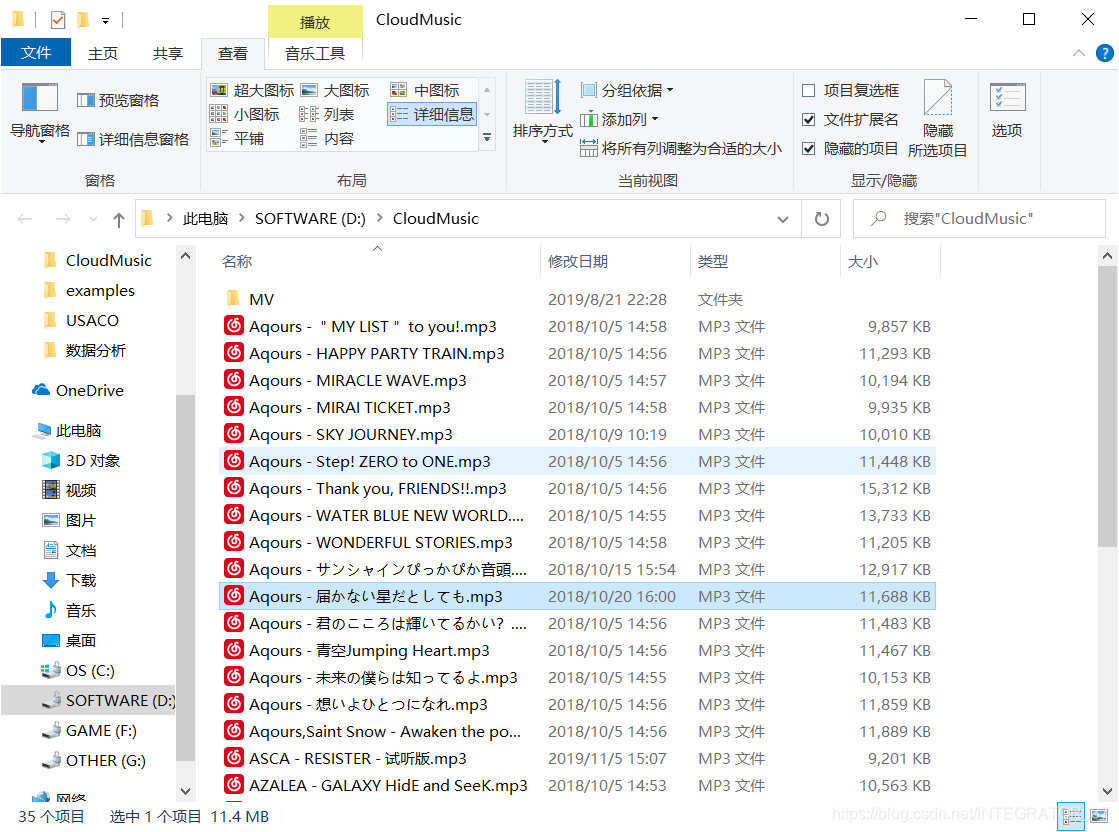Image resolution: width=1119 pixels, height=832 pixels.
Task: Open Group by (分组依据) dropdown
Action: coord(627,91)
